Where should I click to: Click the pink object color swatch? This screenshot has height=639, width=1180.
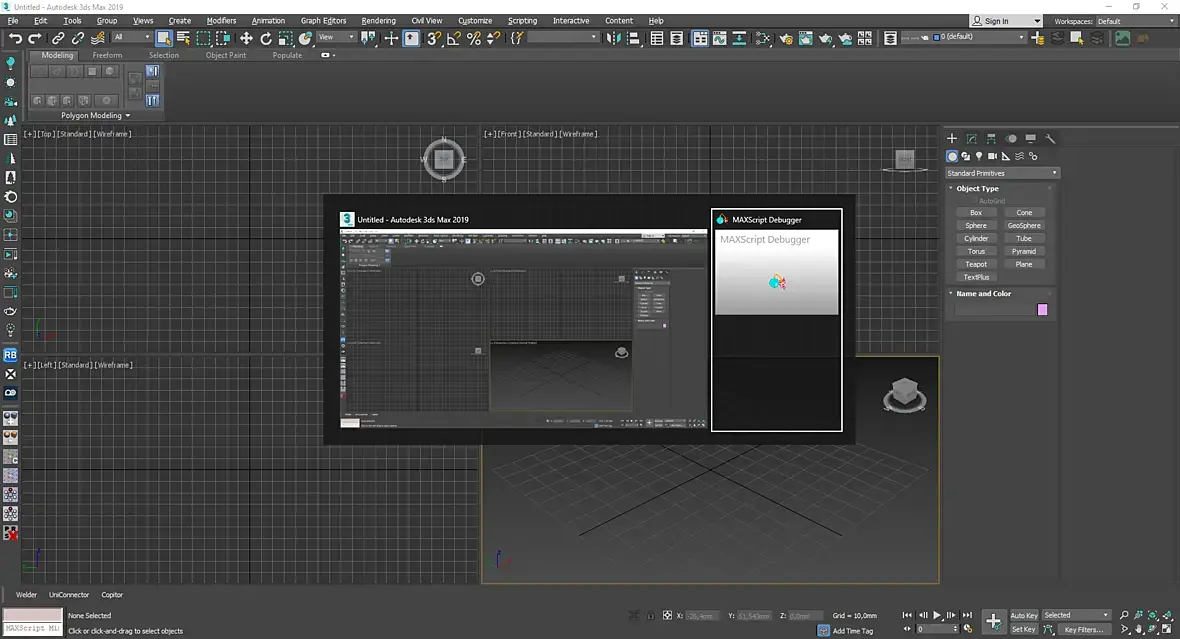click(1043, 310)
